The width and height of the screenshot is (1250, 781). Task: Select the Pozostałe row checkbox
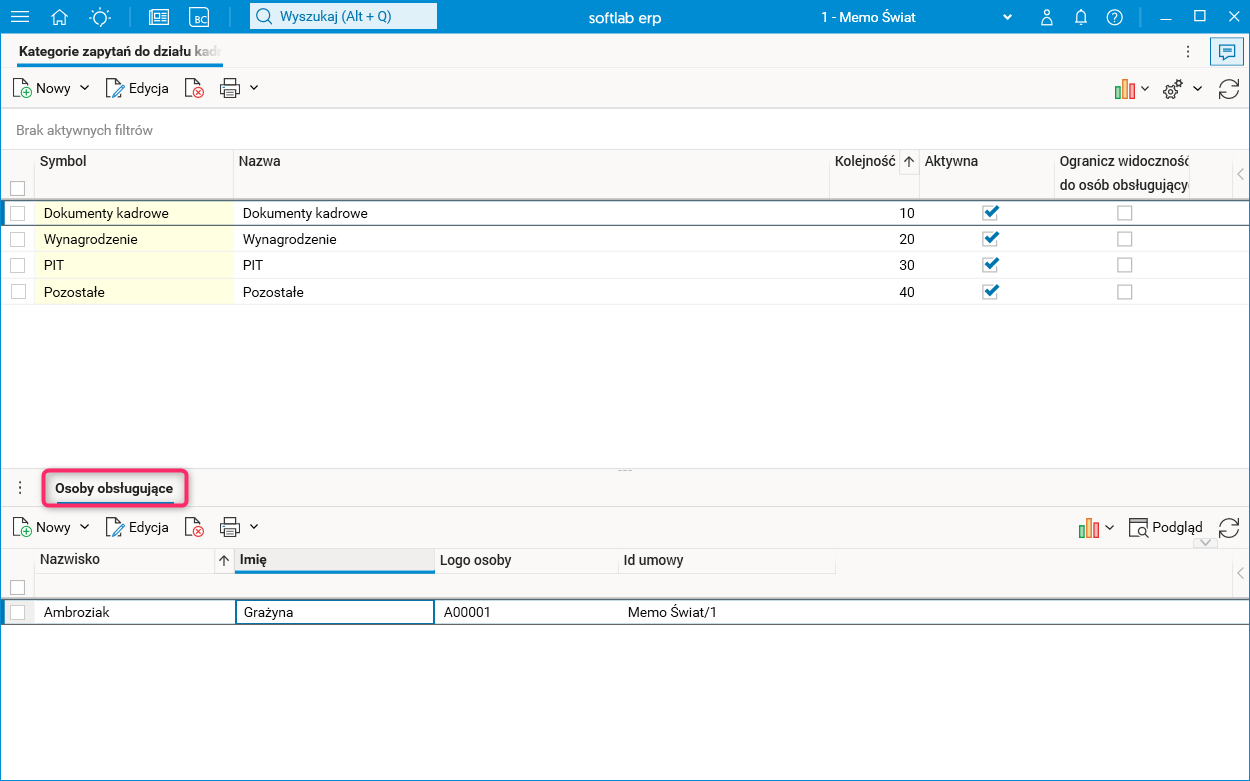coord(18,292)
